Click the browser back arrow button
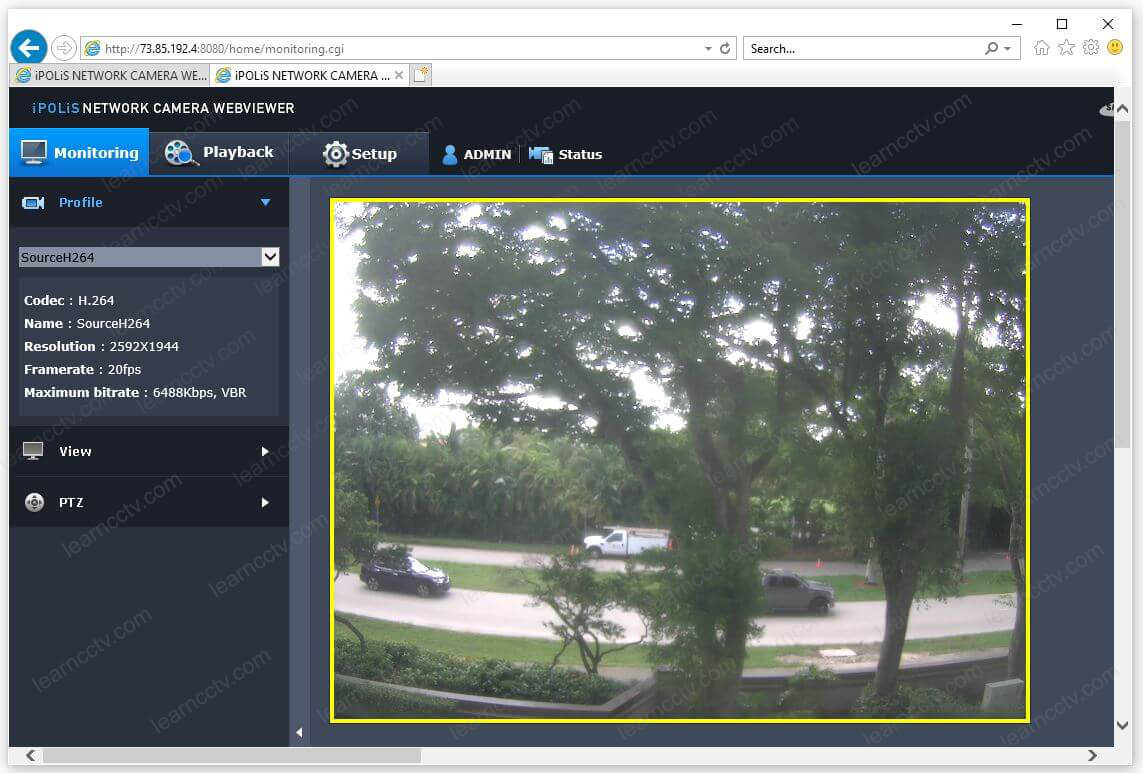The height and width of the screenshot is (773, 1143). pos(28,47)
